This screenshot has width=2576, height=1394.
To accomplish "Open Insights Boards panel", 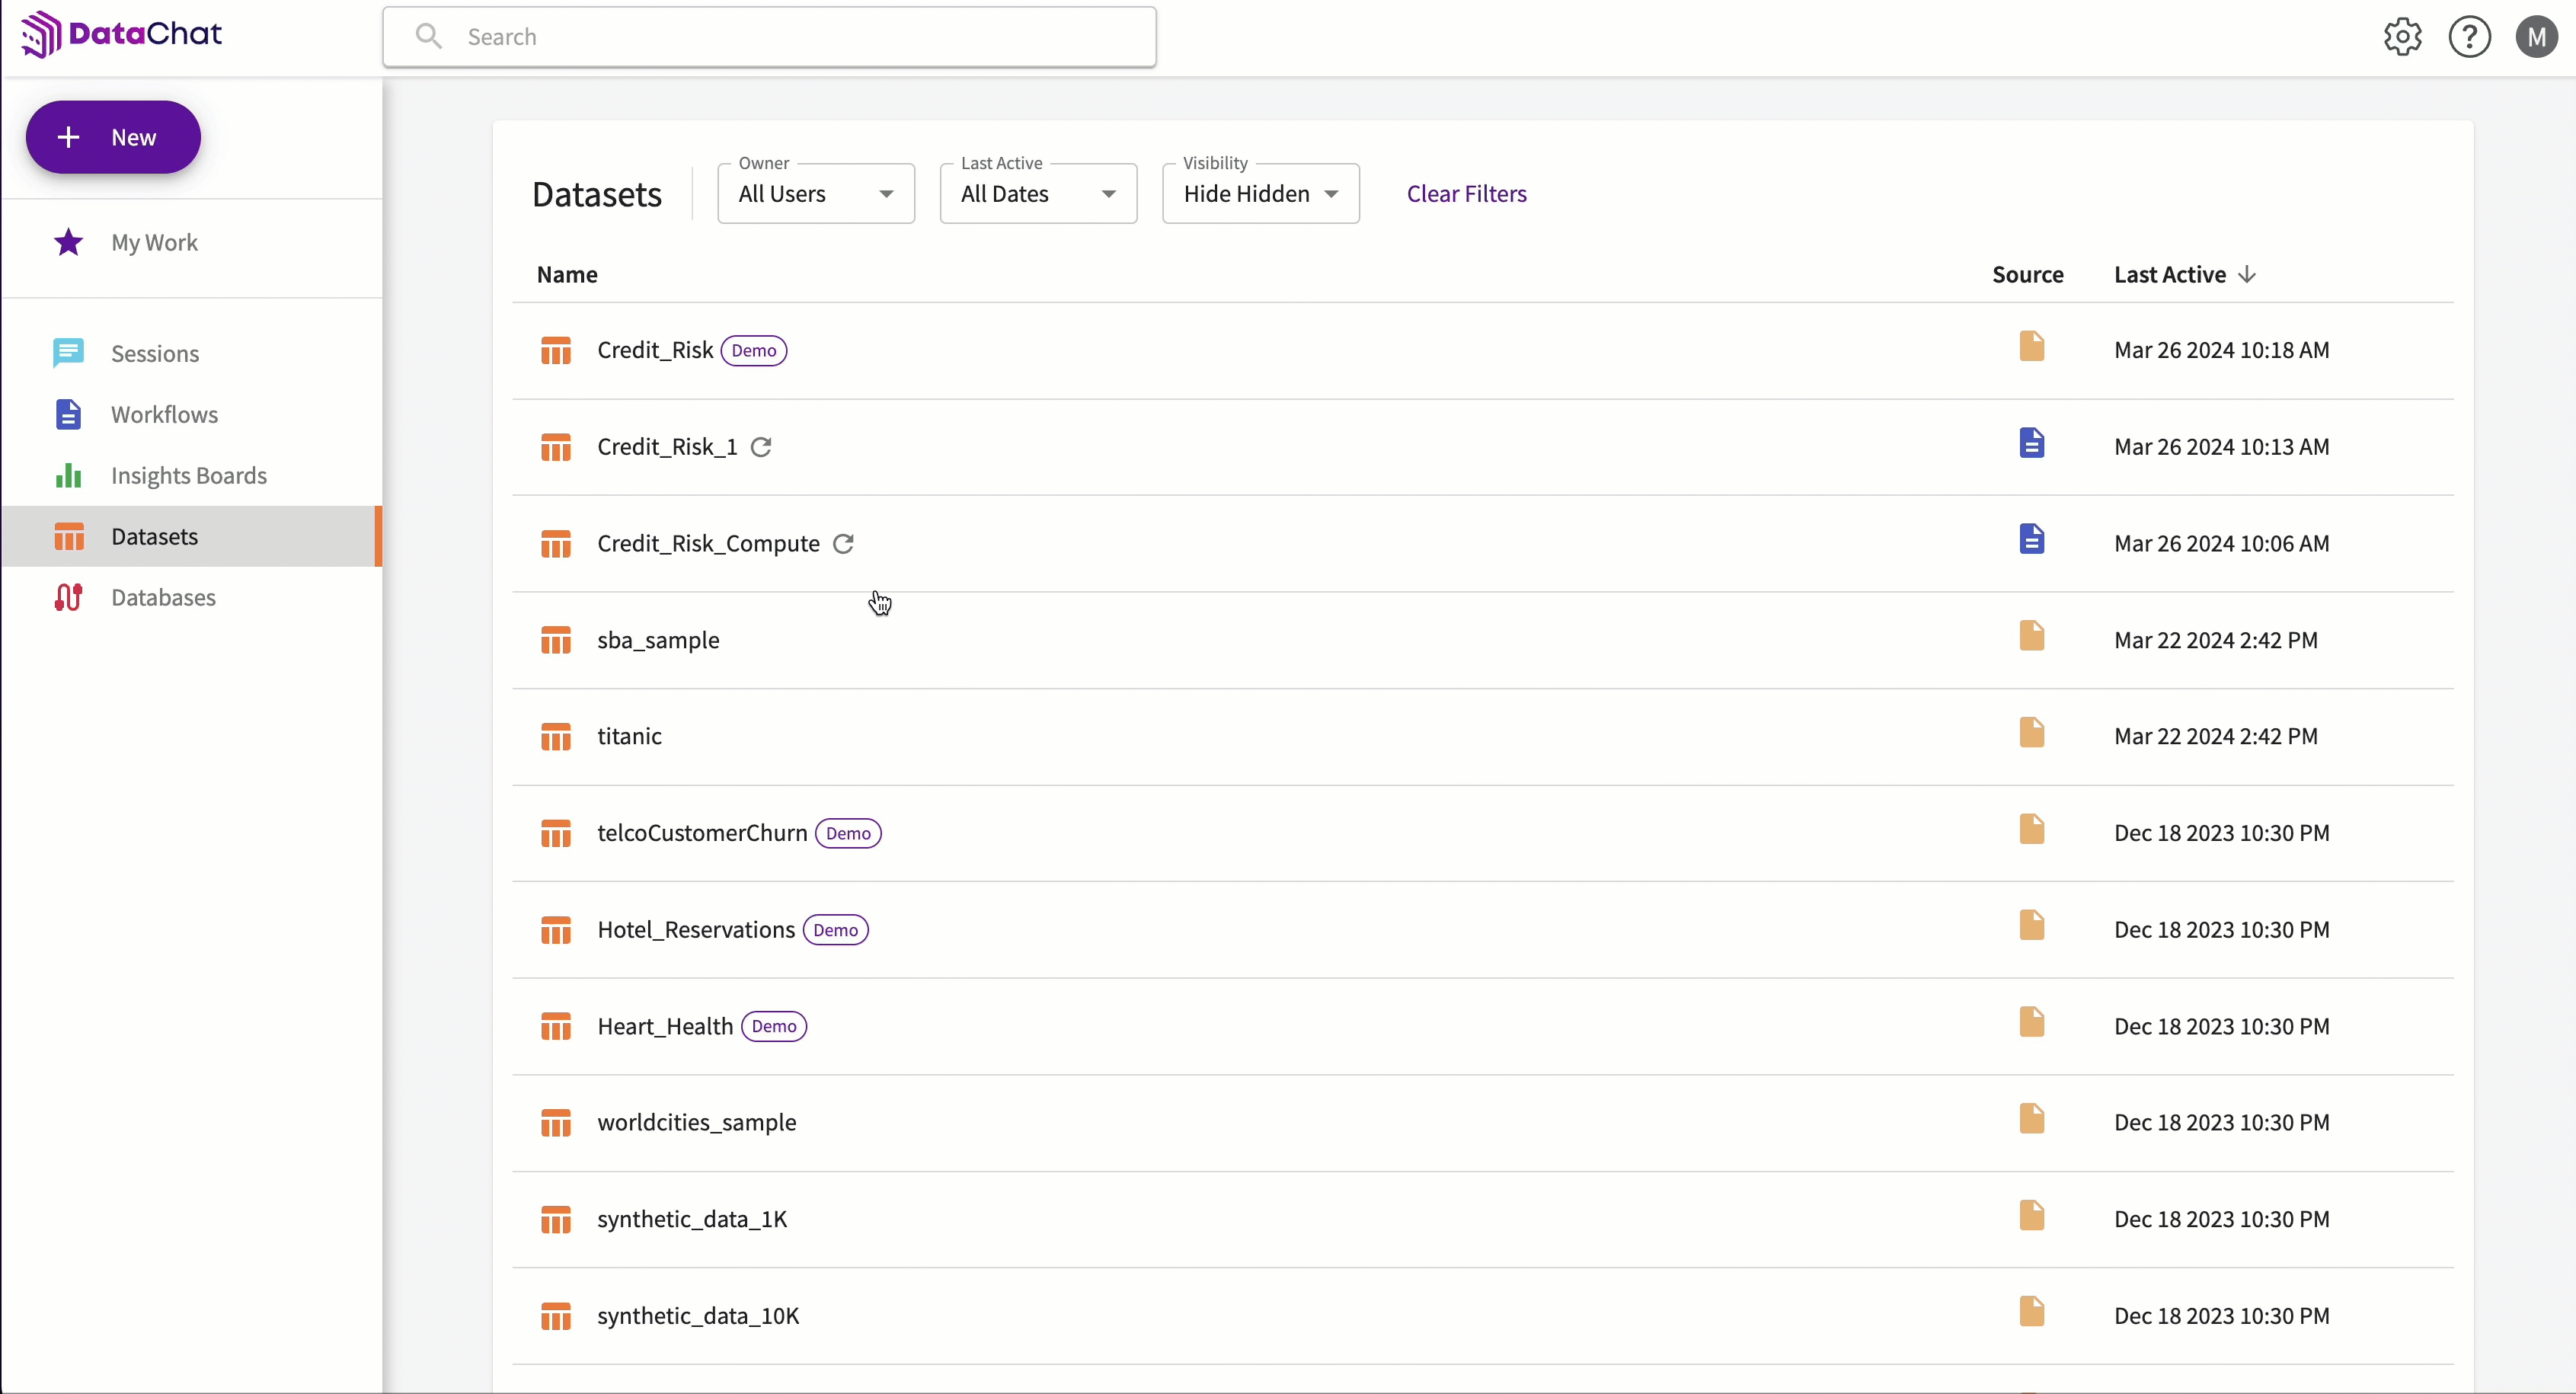I will (189, 475).
